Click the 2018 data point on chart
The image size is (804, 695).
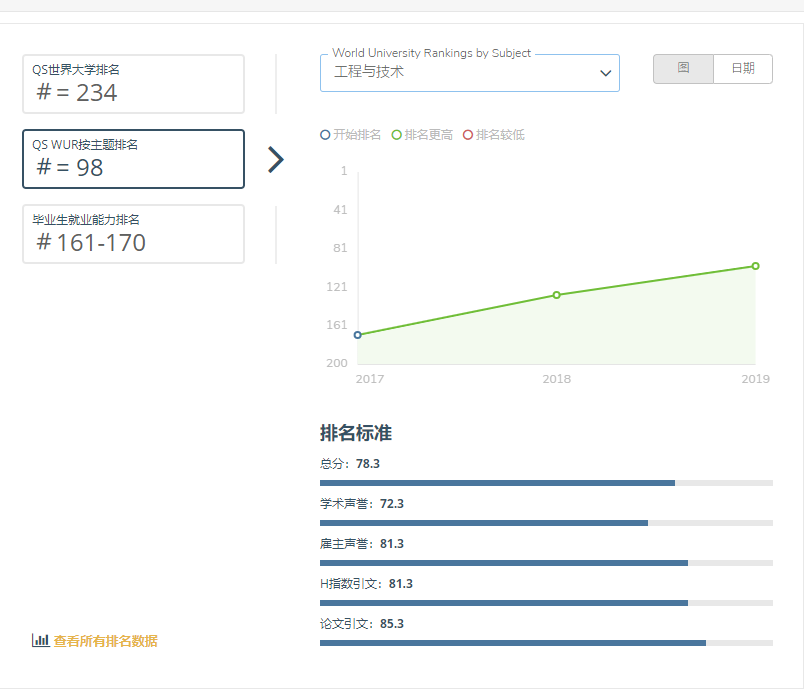coord(557,295)
